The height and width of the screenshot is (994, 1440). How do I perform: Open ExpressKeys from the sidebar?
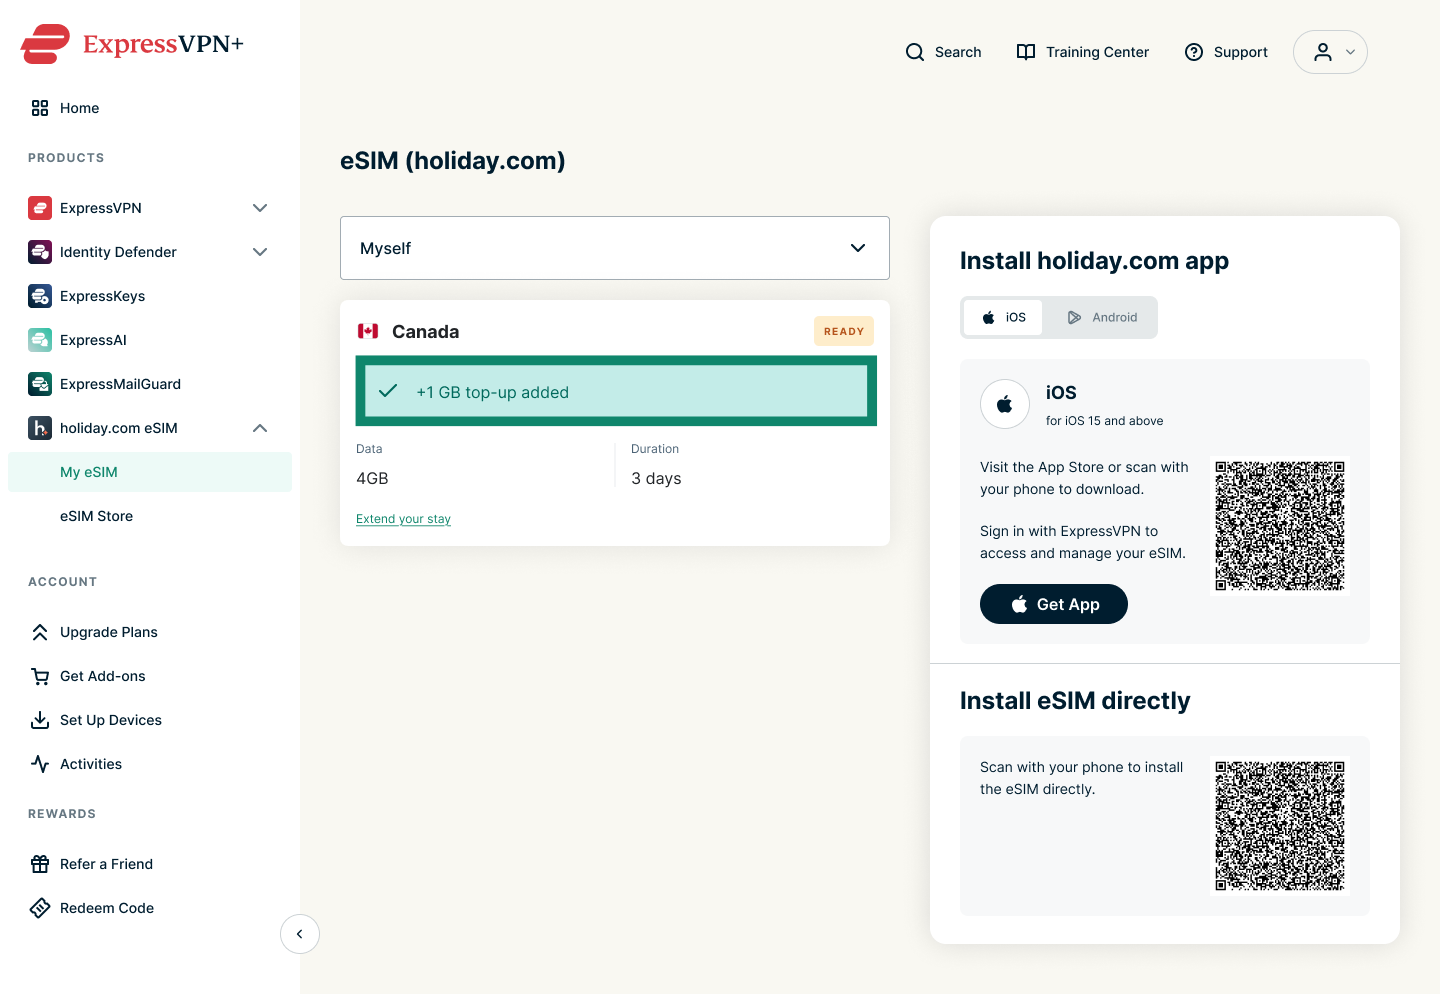coord(150,296)
